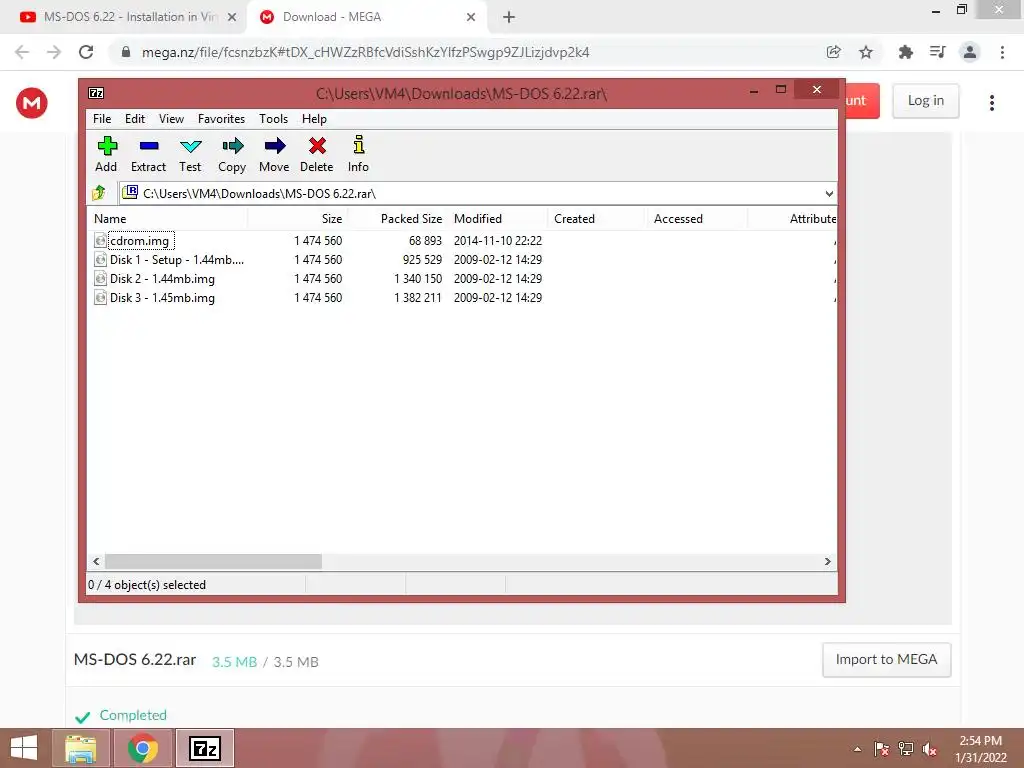Open MEGA page vertical dots menu
The image size is (1024, 768).
click(991, 103)
